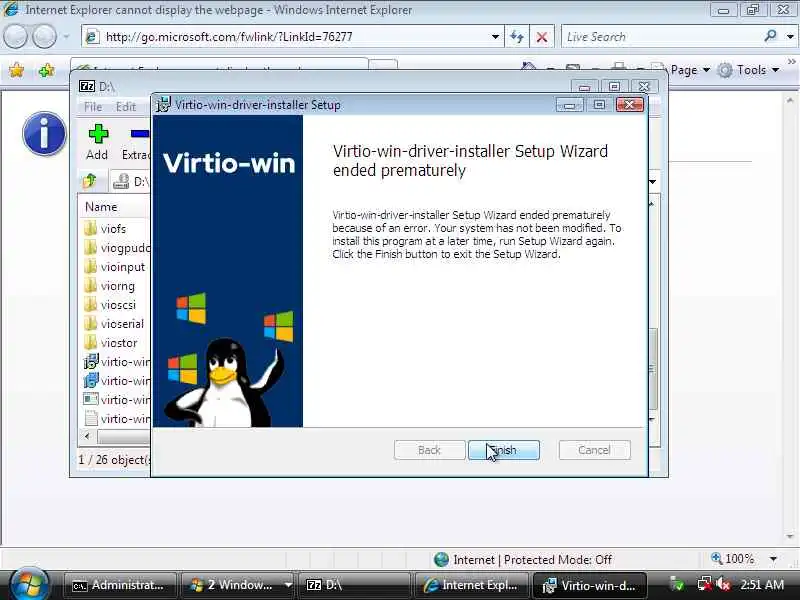The width and height of the screenshot is (800, 600).
Task: Open the 7-Zip Edit menu
Action: [x=126, y=107]
